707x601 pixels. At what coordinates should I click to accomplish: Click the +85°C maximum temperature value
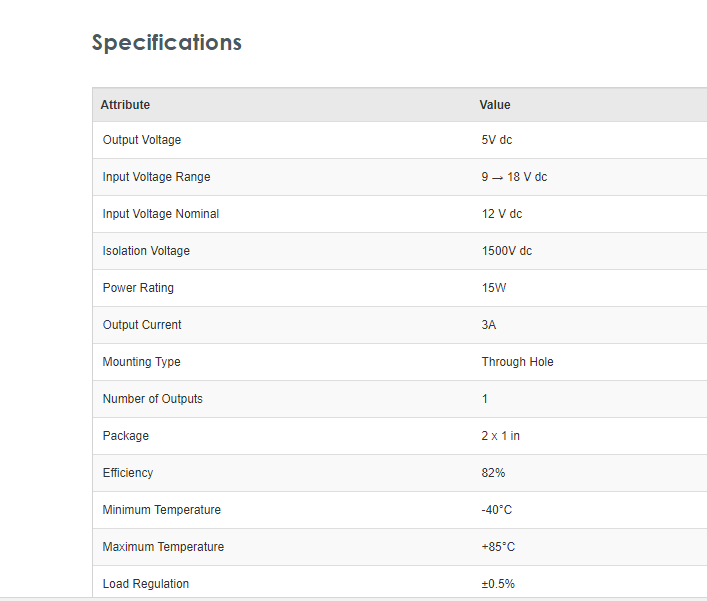pyautogui.click(x=498, y=547)
